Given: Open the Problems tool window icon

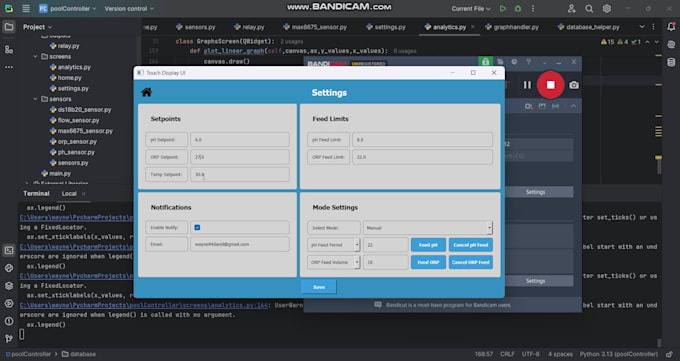Looking at the screenshot, I should click(x=9, y=322).
